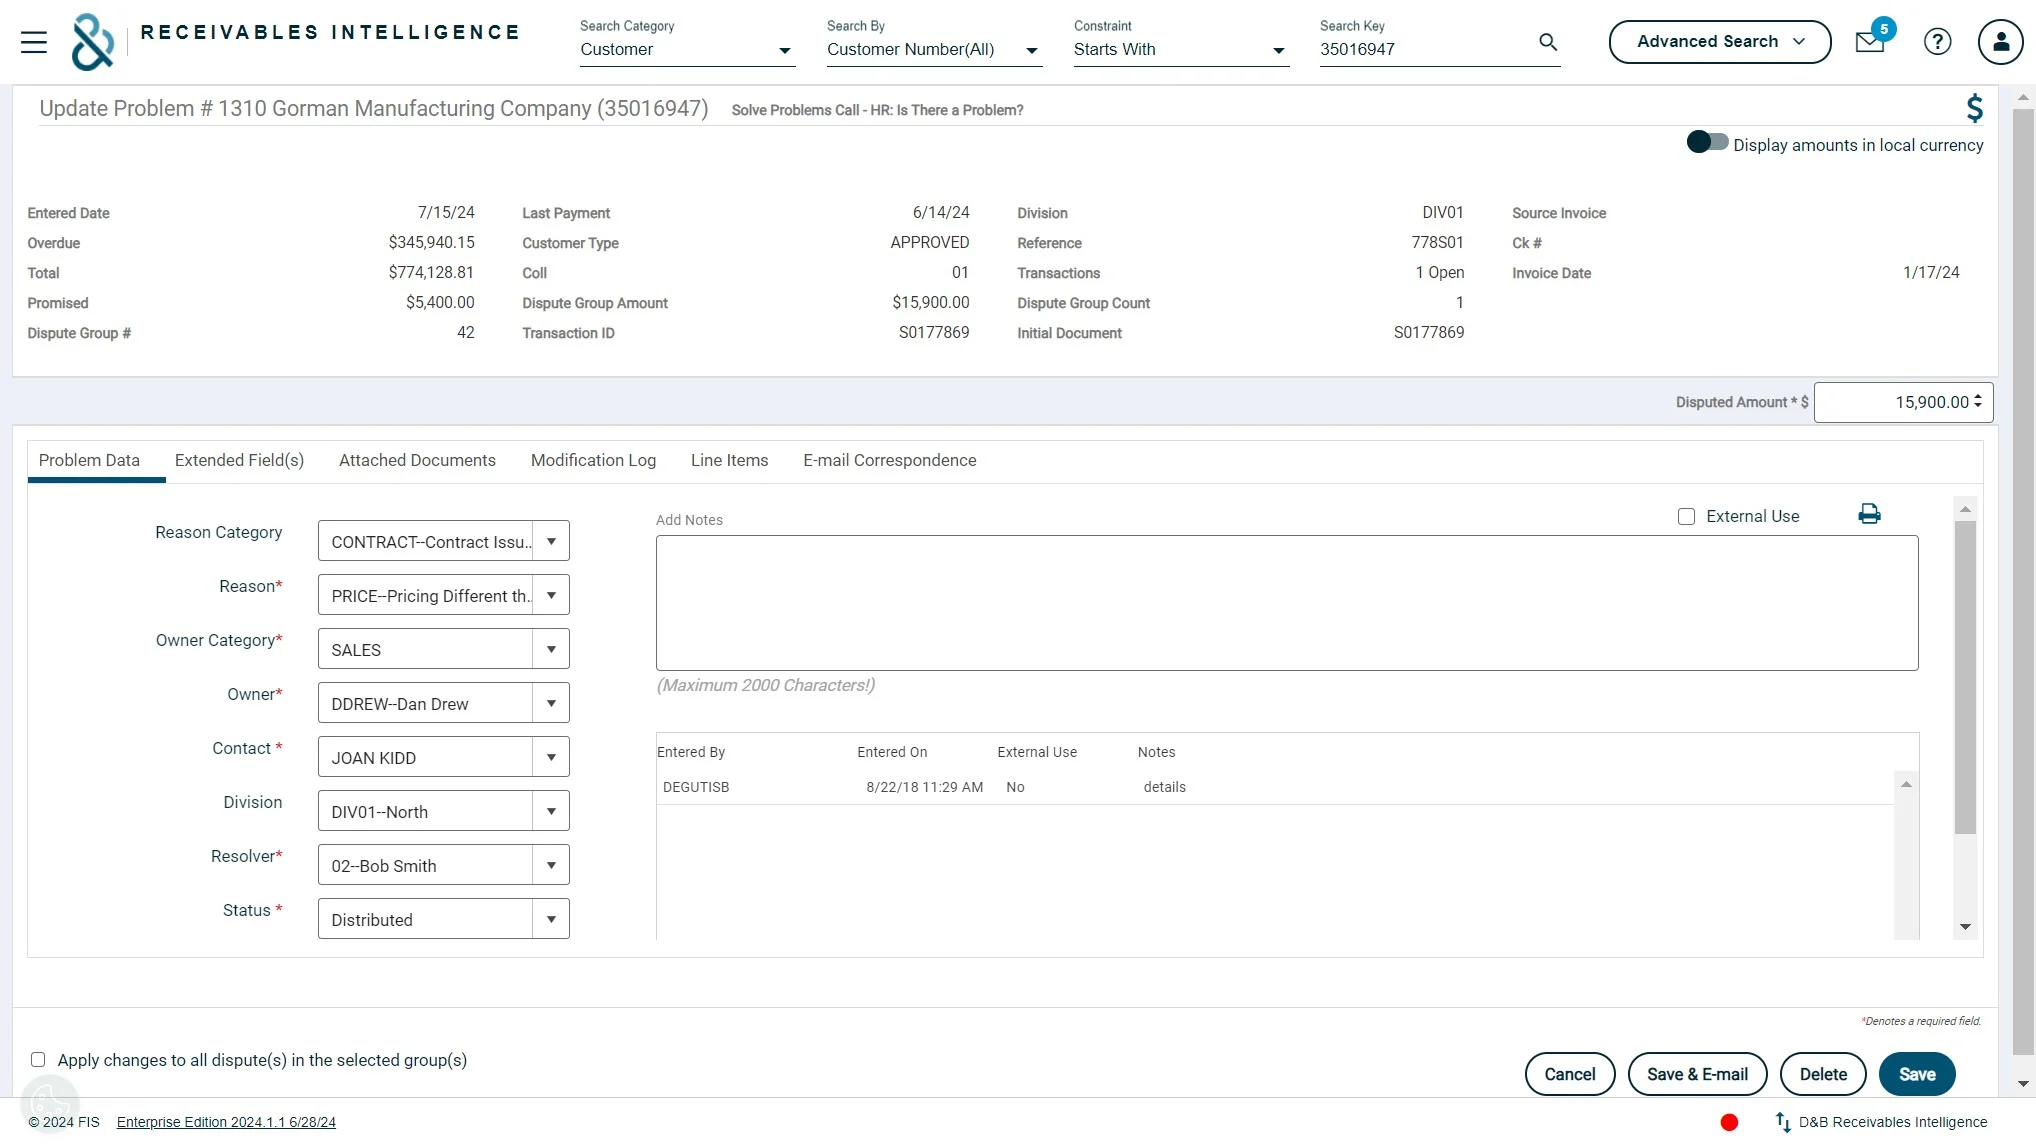Image resolution: width=2036 pixels, height=1146 pixels.
Task: Click the cookie settings icon
Action: (x=50, y=1103)
